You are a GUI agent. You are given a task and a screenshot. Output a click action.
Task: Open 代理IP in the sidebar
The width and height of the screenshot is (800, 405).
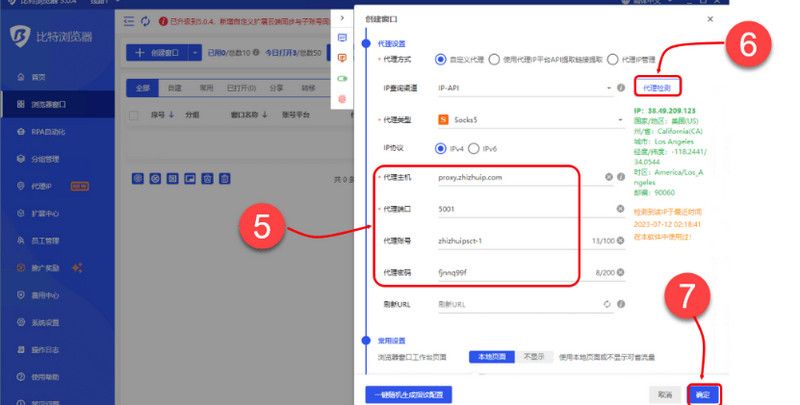tap(46, 186)
